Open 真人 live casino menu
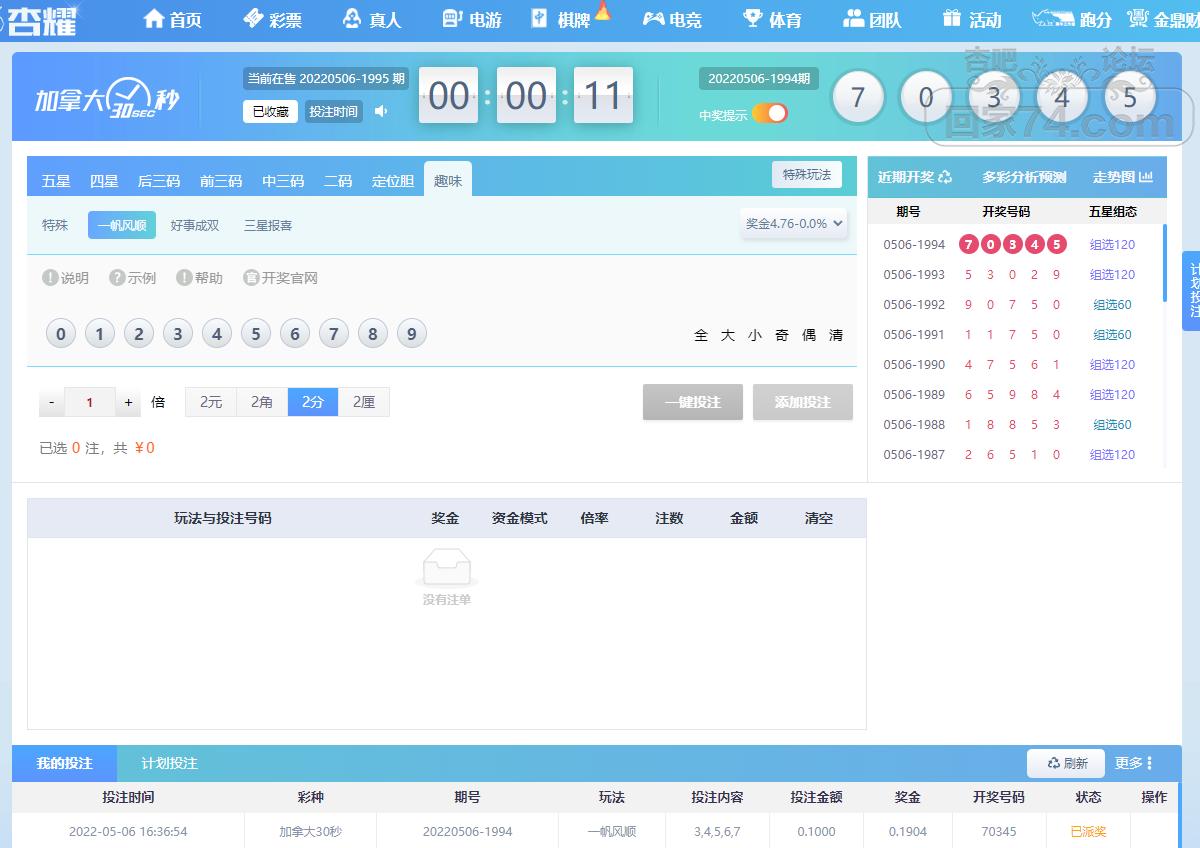Viewport: 1200px width, 848px height. point(372,19)
